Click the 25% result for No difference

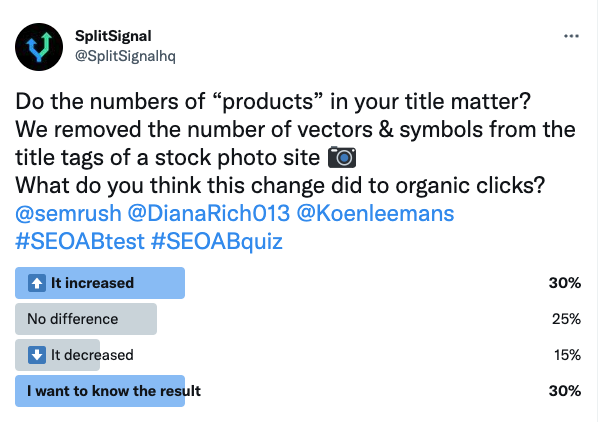[x=566, y=319]
